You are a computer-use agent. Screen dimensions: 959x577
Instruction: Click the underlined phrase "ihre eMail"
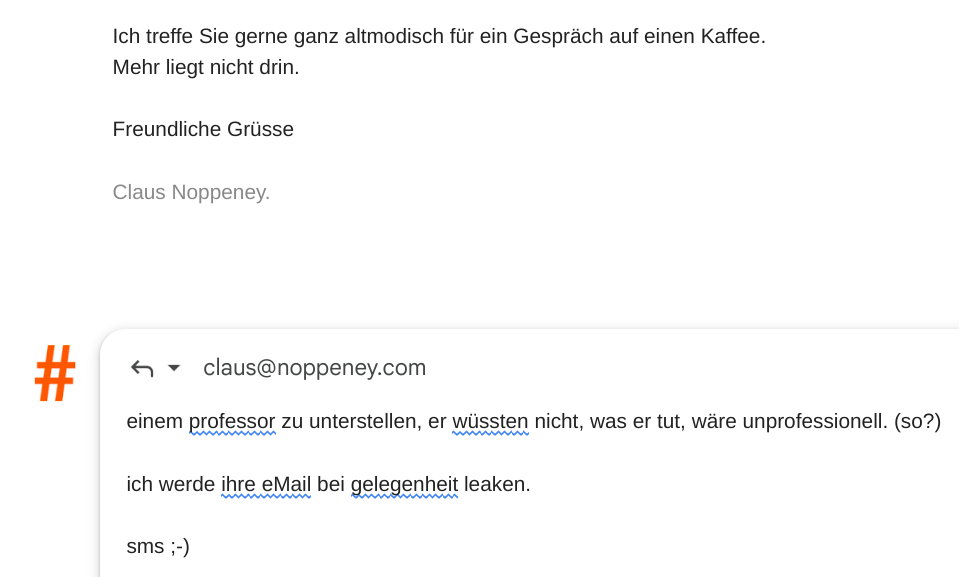(266, 485)
